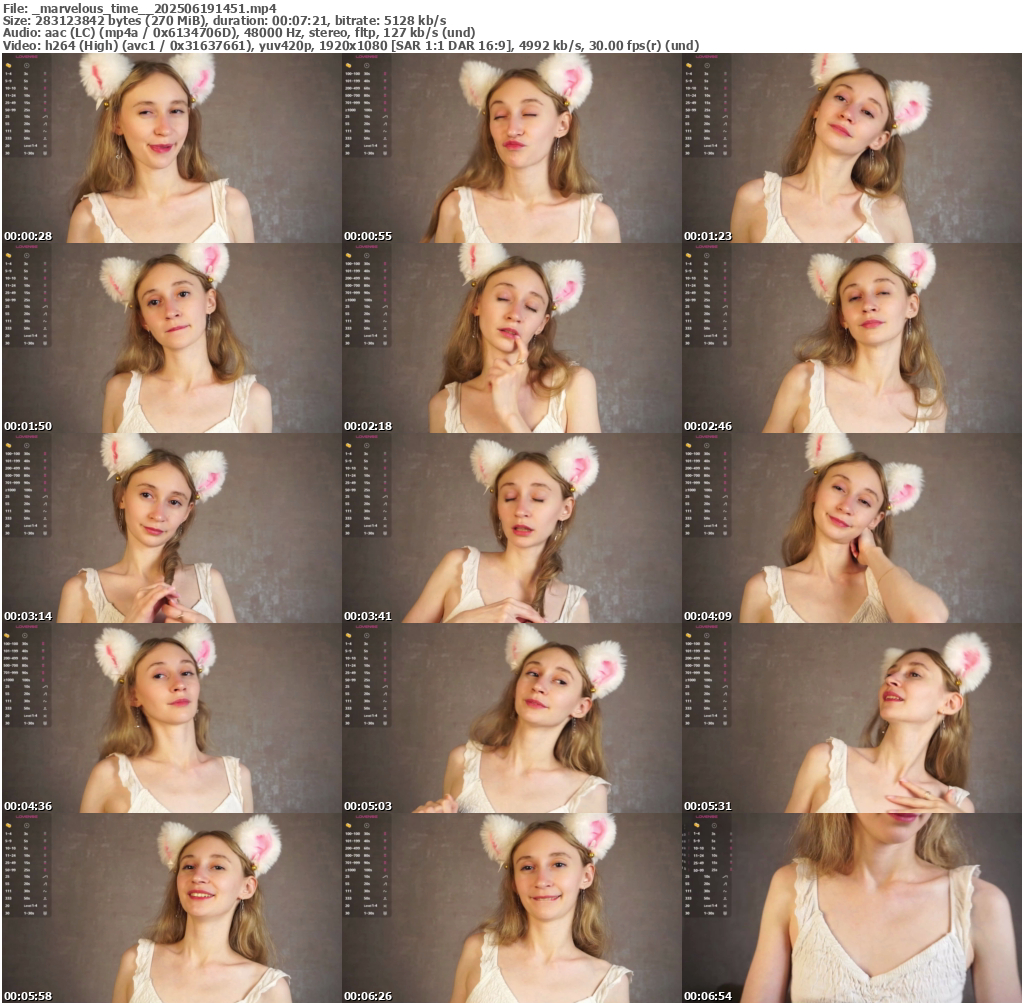Select the frame stamped 00:01:50
Image resolution: width=1024 pixels, height=1003 pixels.
click(x=172, y=338)
